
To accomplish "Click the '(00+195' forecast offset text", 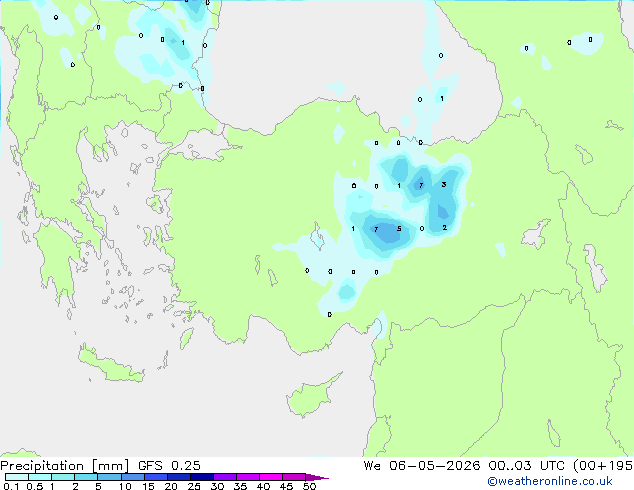I will pyautogui.click(x=603, y=466).
